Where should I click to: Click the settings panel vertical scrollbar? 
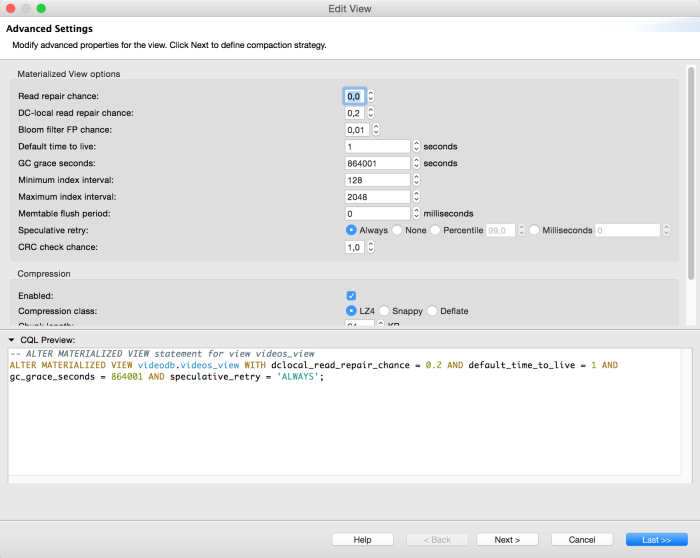point(691,173)
